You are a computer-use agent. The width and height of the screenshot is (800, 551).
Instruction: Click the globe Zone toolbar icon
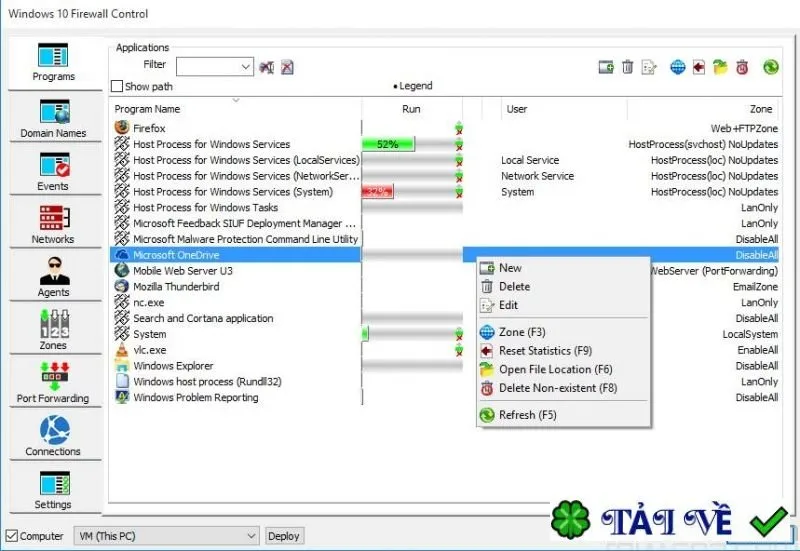click(678, 67)
